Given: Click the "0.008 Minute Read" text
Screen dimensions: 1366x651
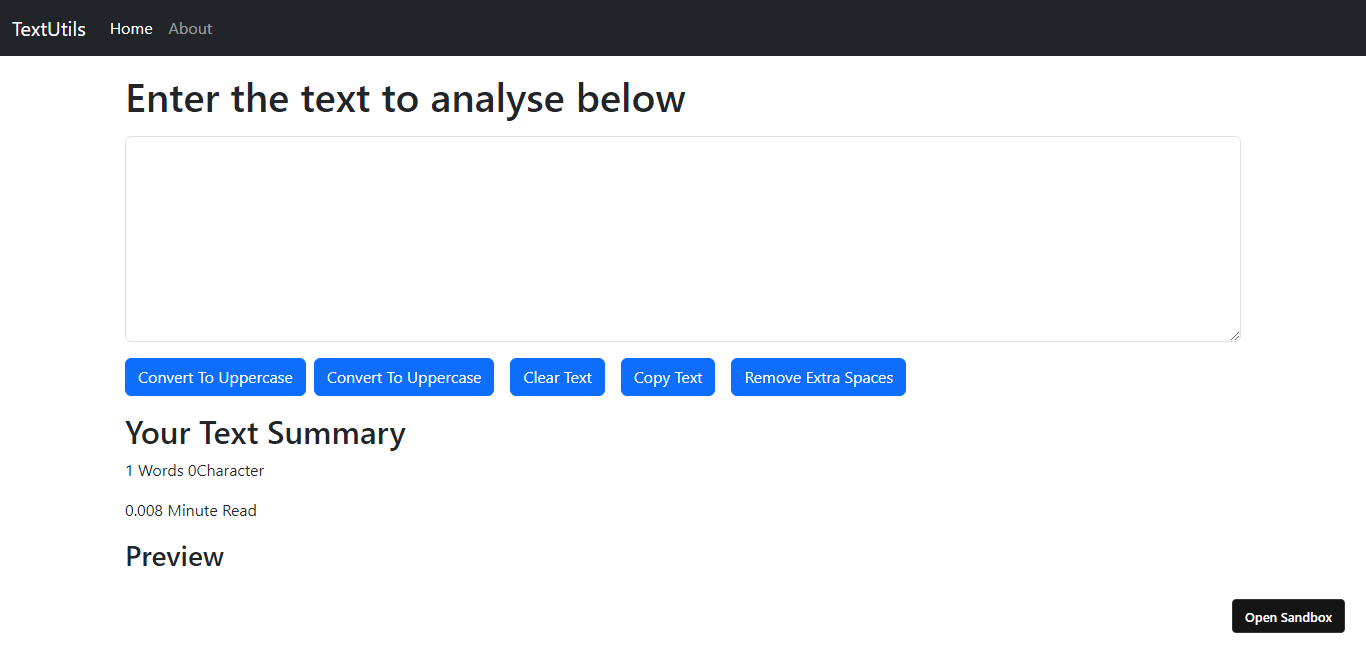Looking at the screenshot, I should click(191, 511).
